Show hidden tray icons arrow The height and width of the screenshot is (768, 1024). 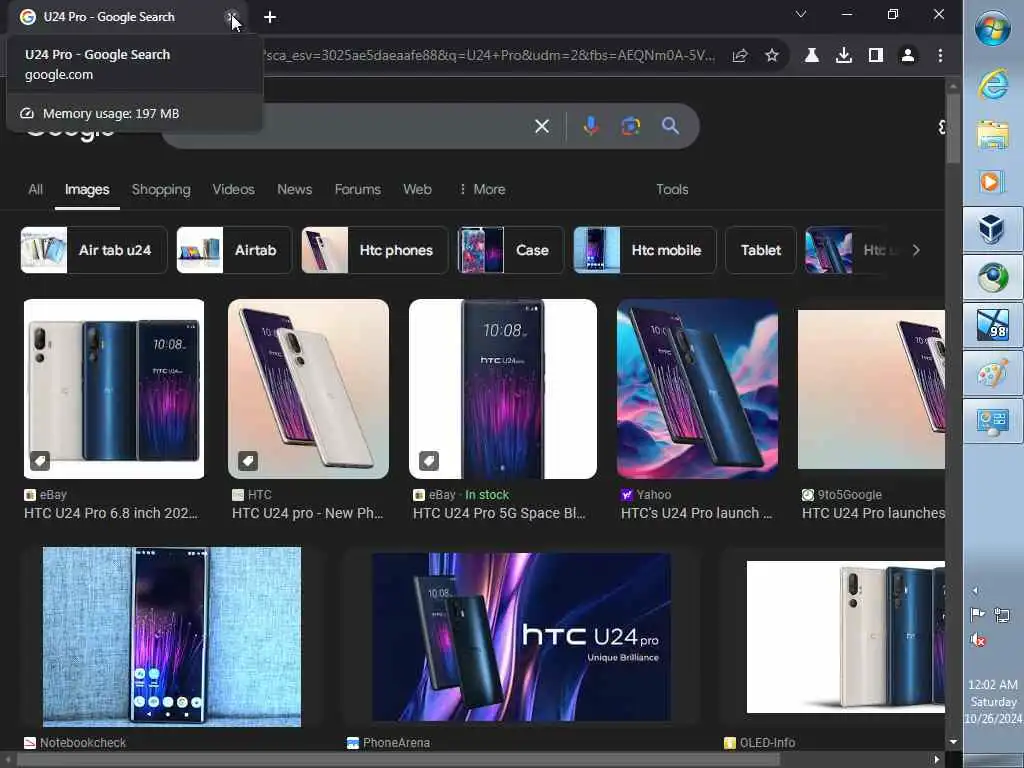pyautogui.click(x=975, y=591)
